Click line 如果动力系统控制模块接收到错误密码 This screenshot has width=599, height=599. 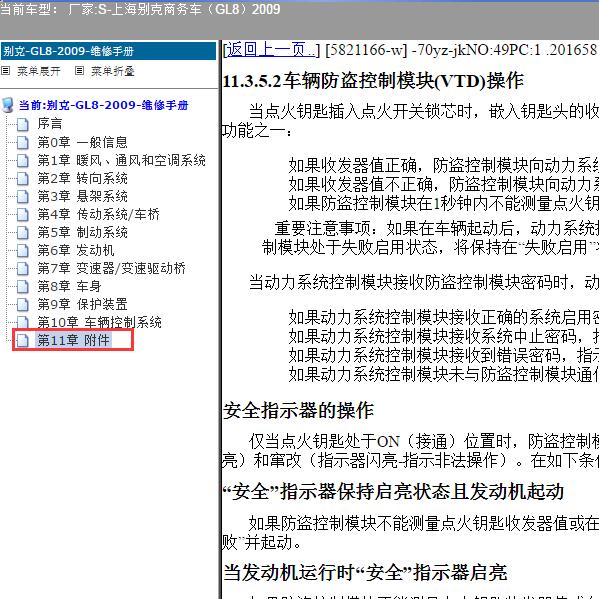[444, 355]
